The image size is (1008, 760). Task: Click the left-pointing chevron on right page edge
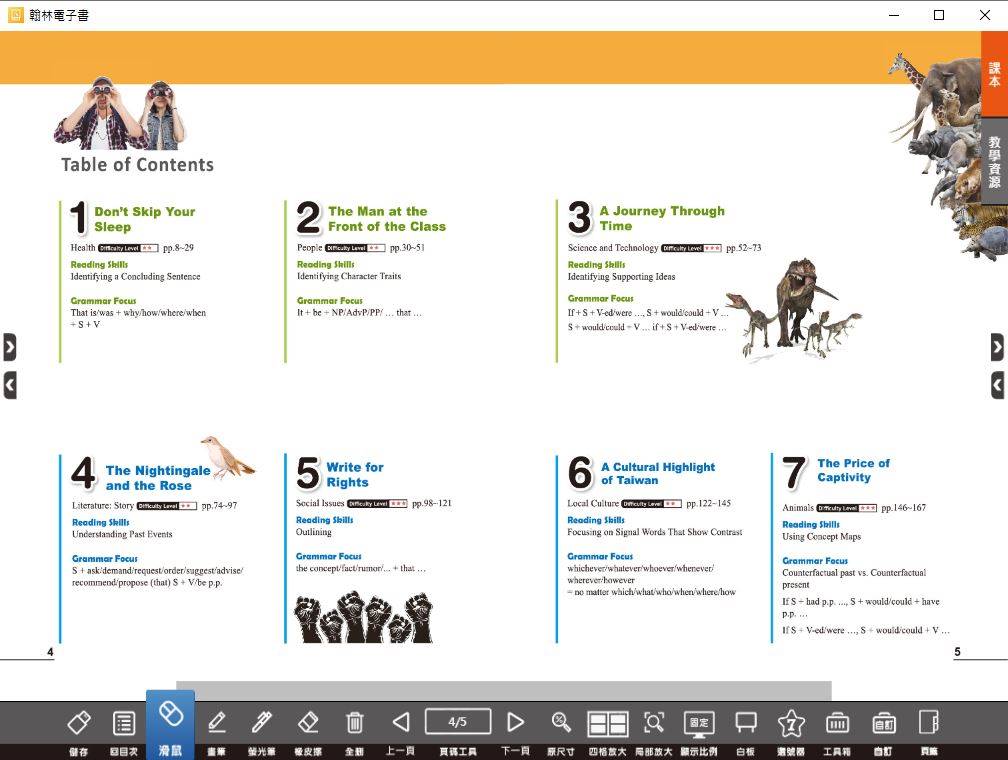pyautogui.click(x=997, y=385)
